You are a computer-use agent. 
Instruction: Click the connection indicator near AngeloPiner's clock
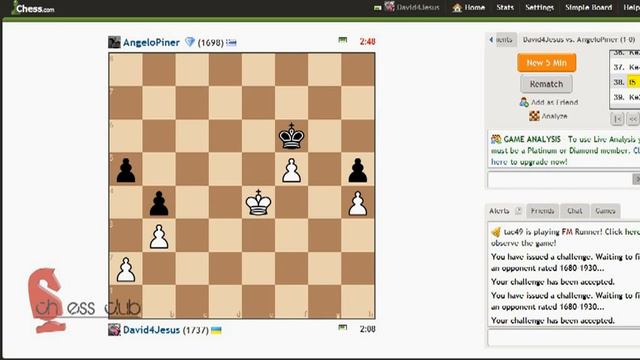coord(343,40)
